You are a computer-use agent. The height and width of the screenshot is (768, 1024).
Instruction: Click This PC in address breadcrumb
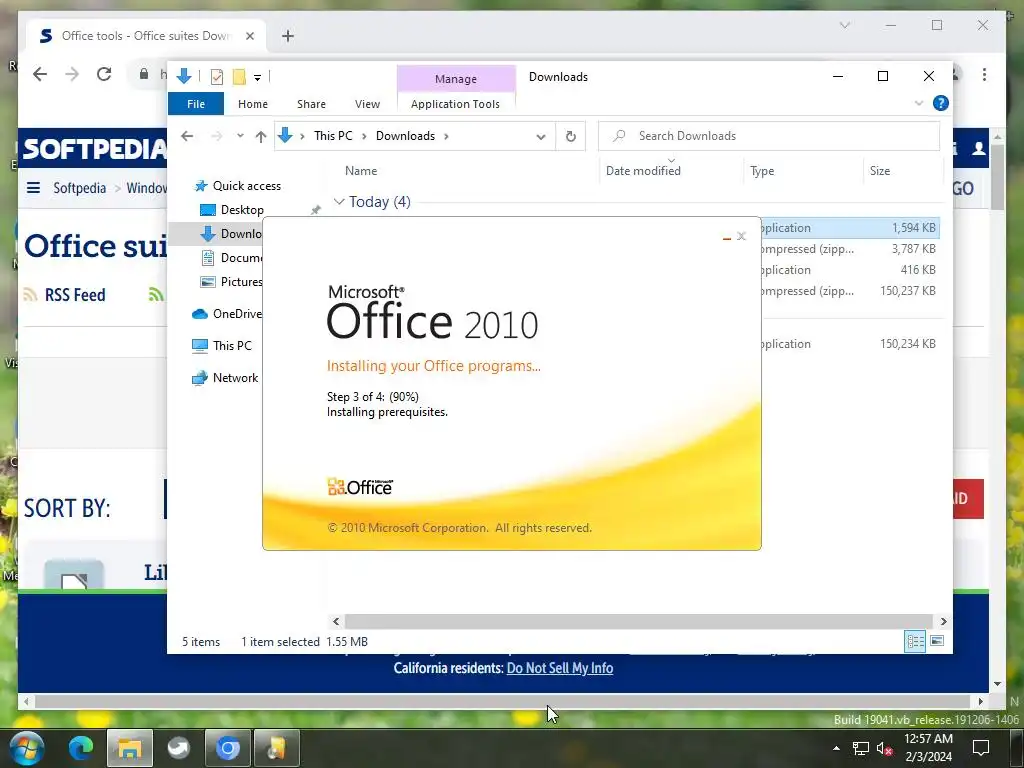pos(333,136)
